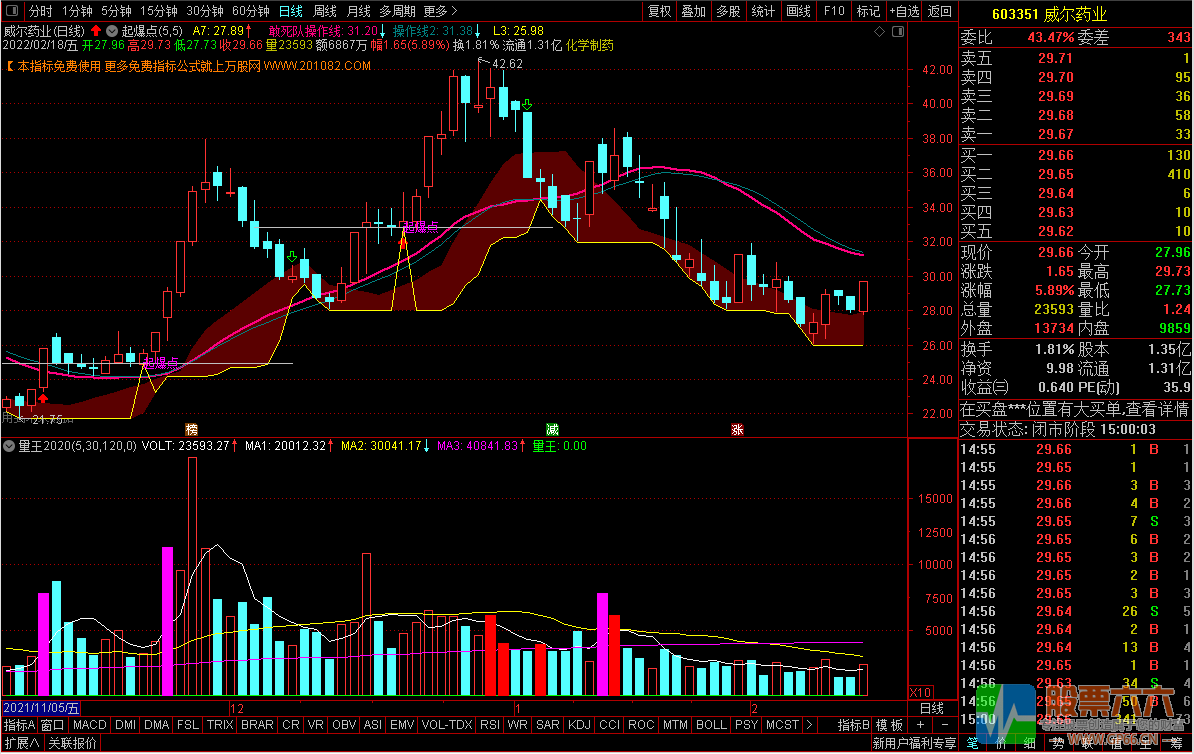Add the stock via the +自选 button

pyautogui.click(x=904, y=11)
